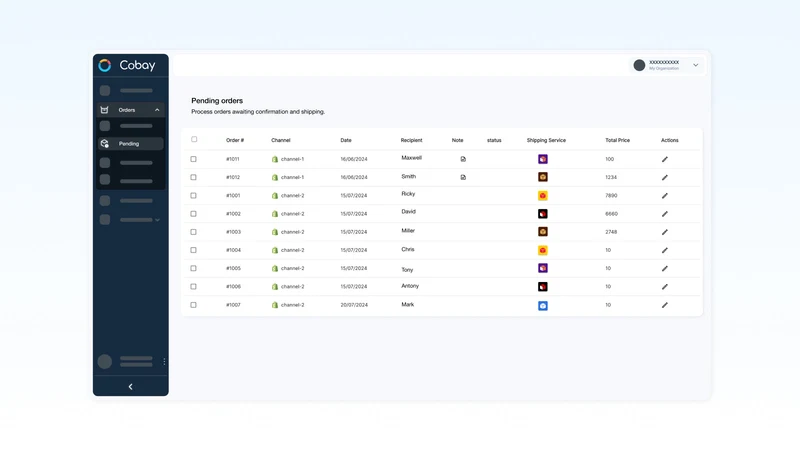This screenshot has width=800, height=450.
Task: Sort by the Total Price column header
Action: pyautogui.click(x=617, y=140)
